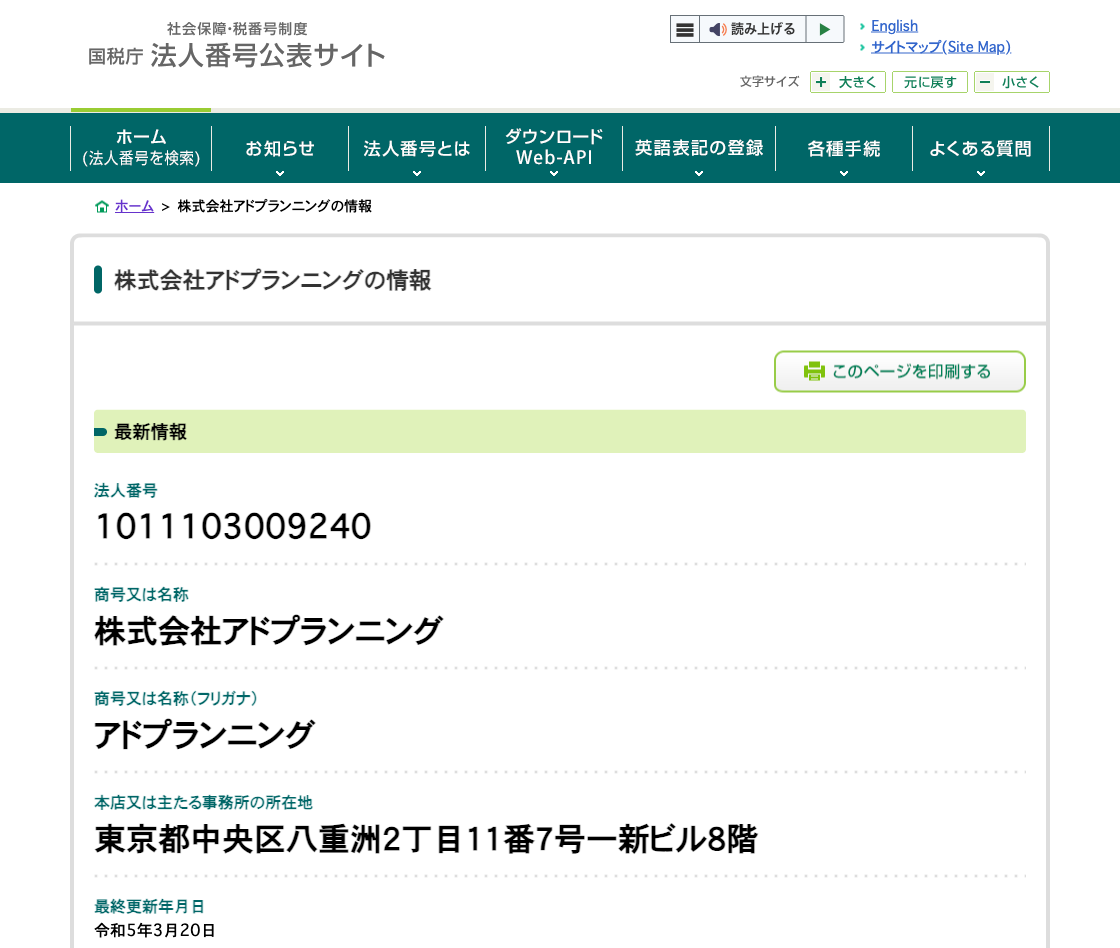The width and height of the screenshot is (1120, 948).
Task: Expand chevron under よくある質問
Action: (981, 174)
